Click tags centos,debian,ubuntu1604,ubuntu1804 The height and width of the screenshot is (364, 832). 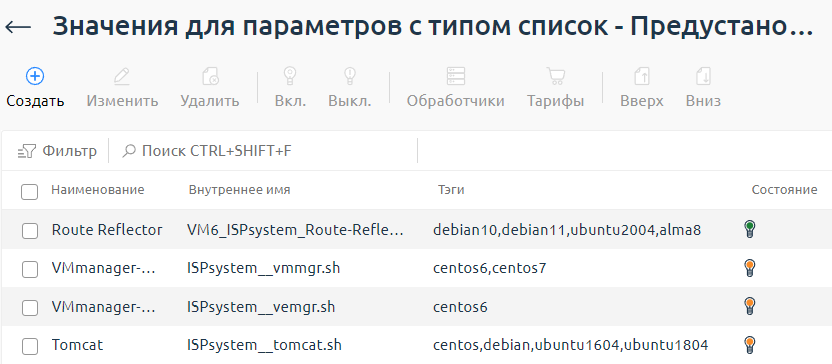(570, 345)
